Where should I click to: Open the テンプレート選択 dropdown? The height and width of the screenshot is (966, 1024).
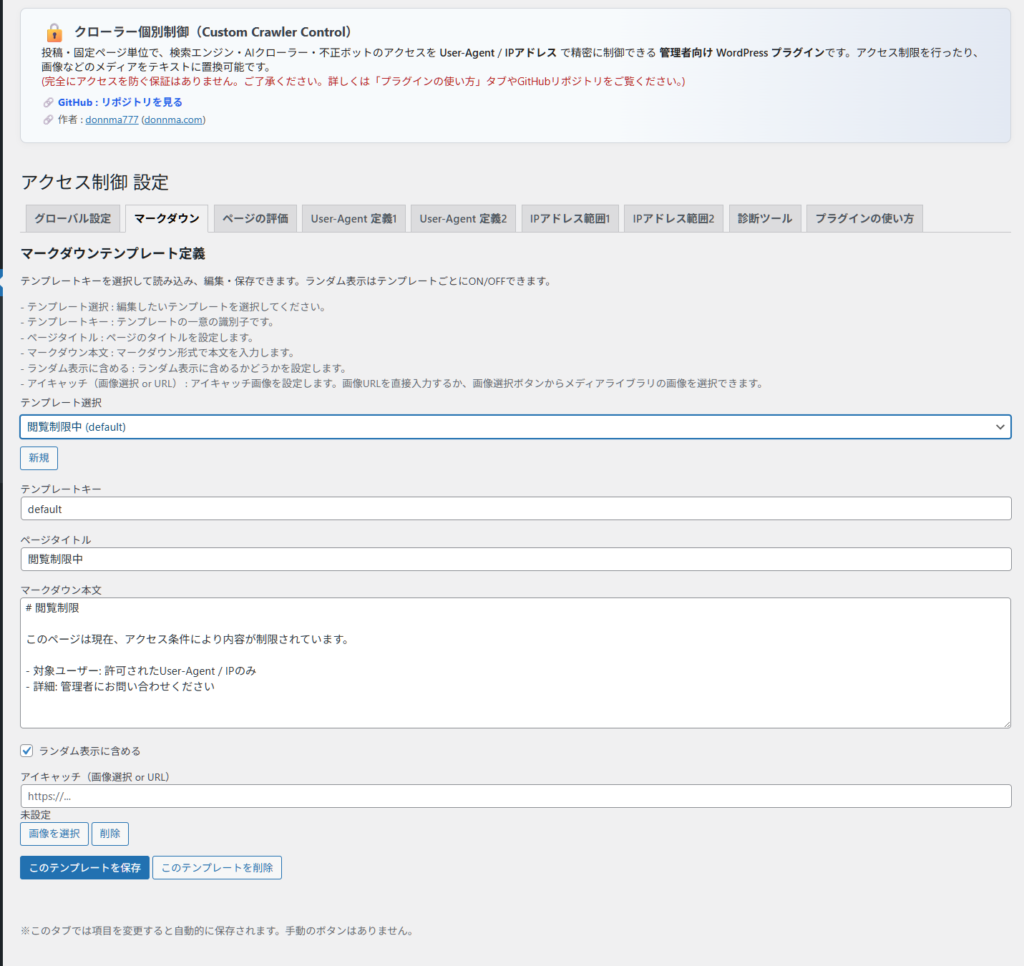point(515,427)
